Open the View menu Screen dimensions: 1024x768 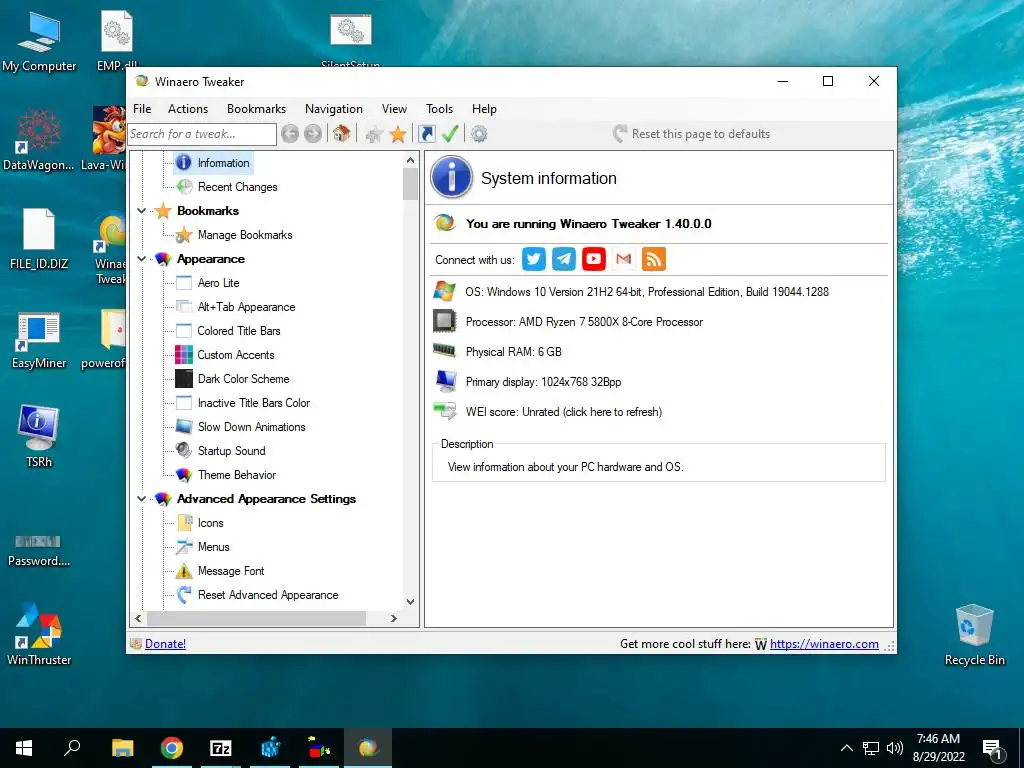coord(394,109)
